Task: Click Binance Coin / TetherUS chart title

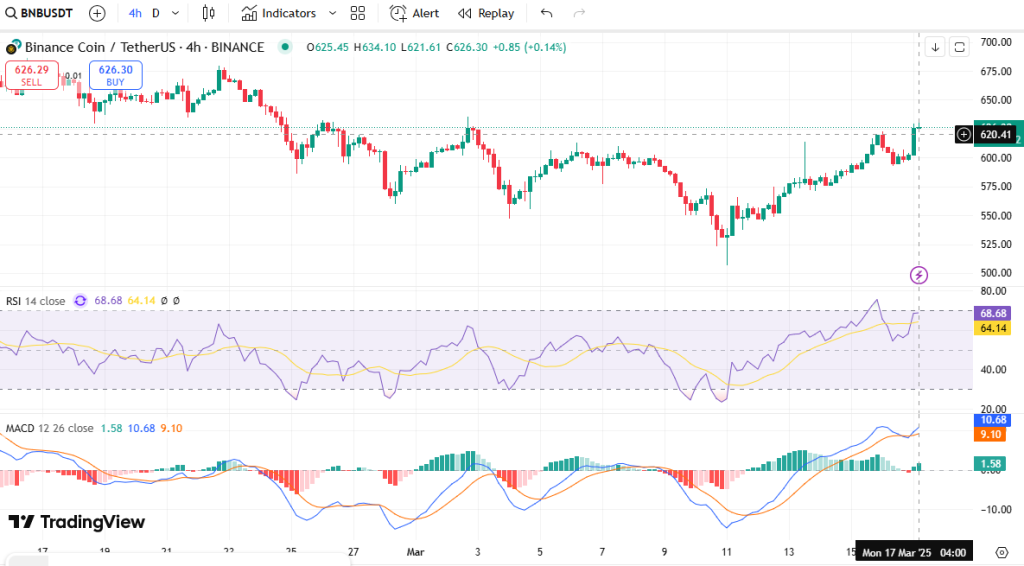Action: click(x=144, y=47)
